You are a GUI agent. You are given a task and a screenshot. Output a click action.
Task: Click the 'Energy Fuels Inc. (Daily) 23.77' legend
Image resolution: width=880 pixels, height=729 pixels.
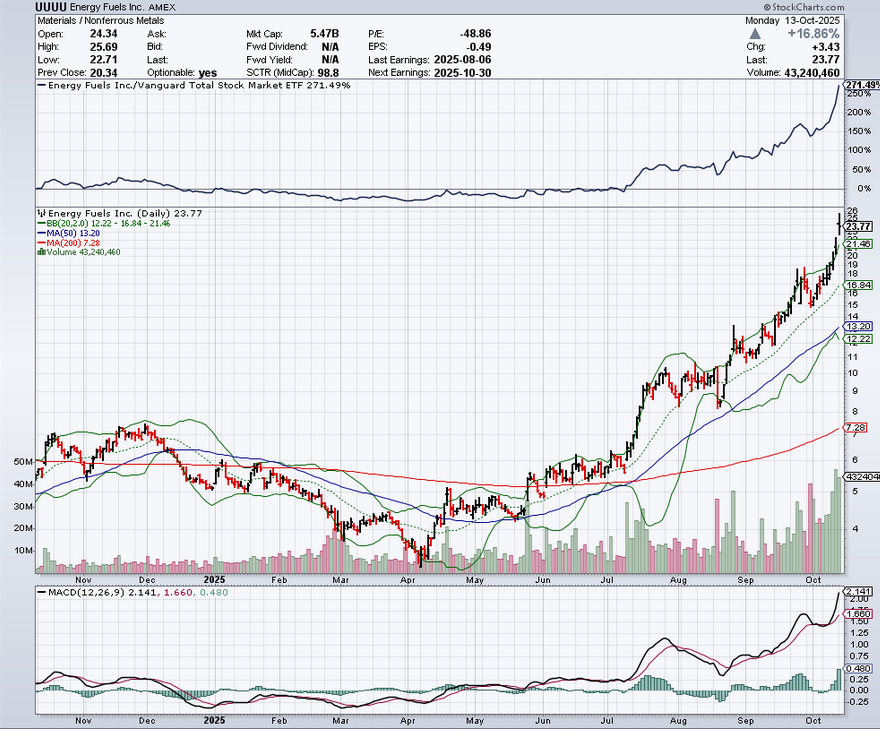(x=125, y=213)
